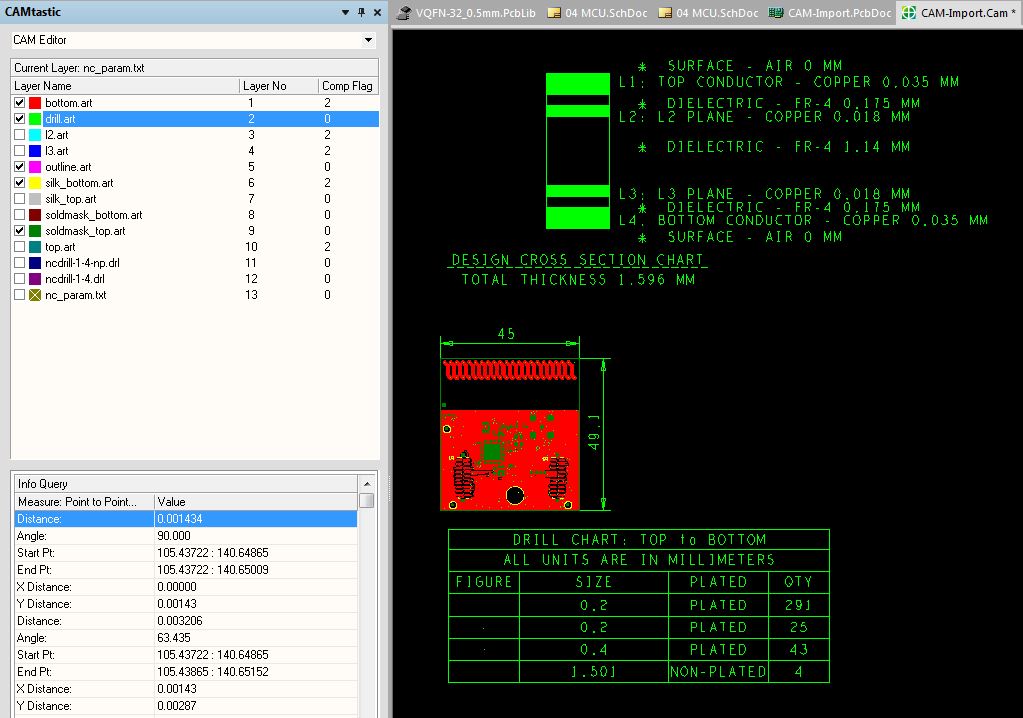Click cyan color swatch of l2.art

click(x=35, y=134)
